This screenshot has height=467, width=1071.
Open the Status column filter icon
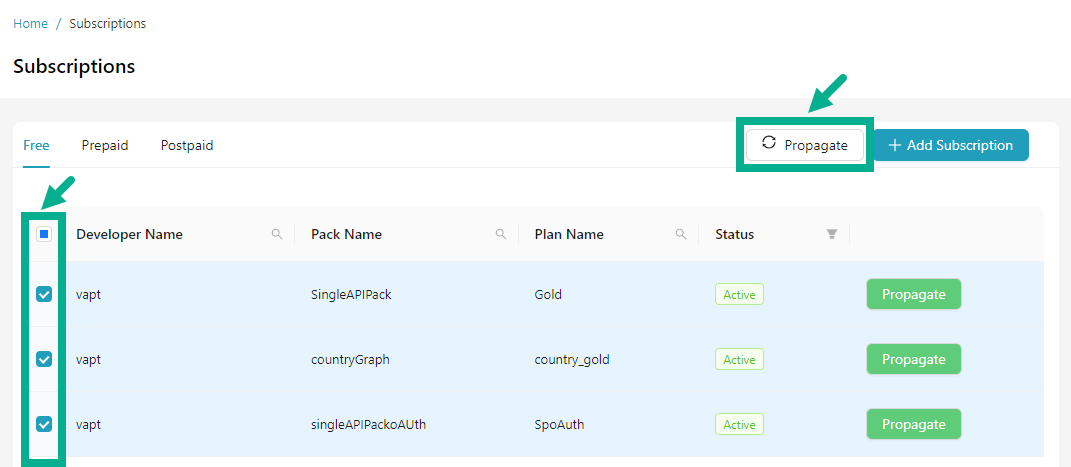click(831, 234)
